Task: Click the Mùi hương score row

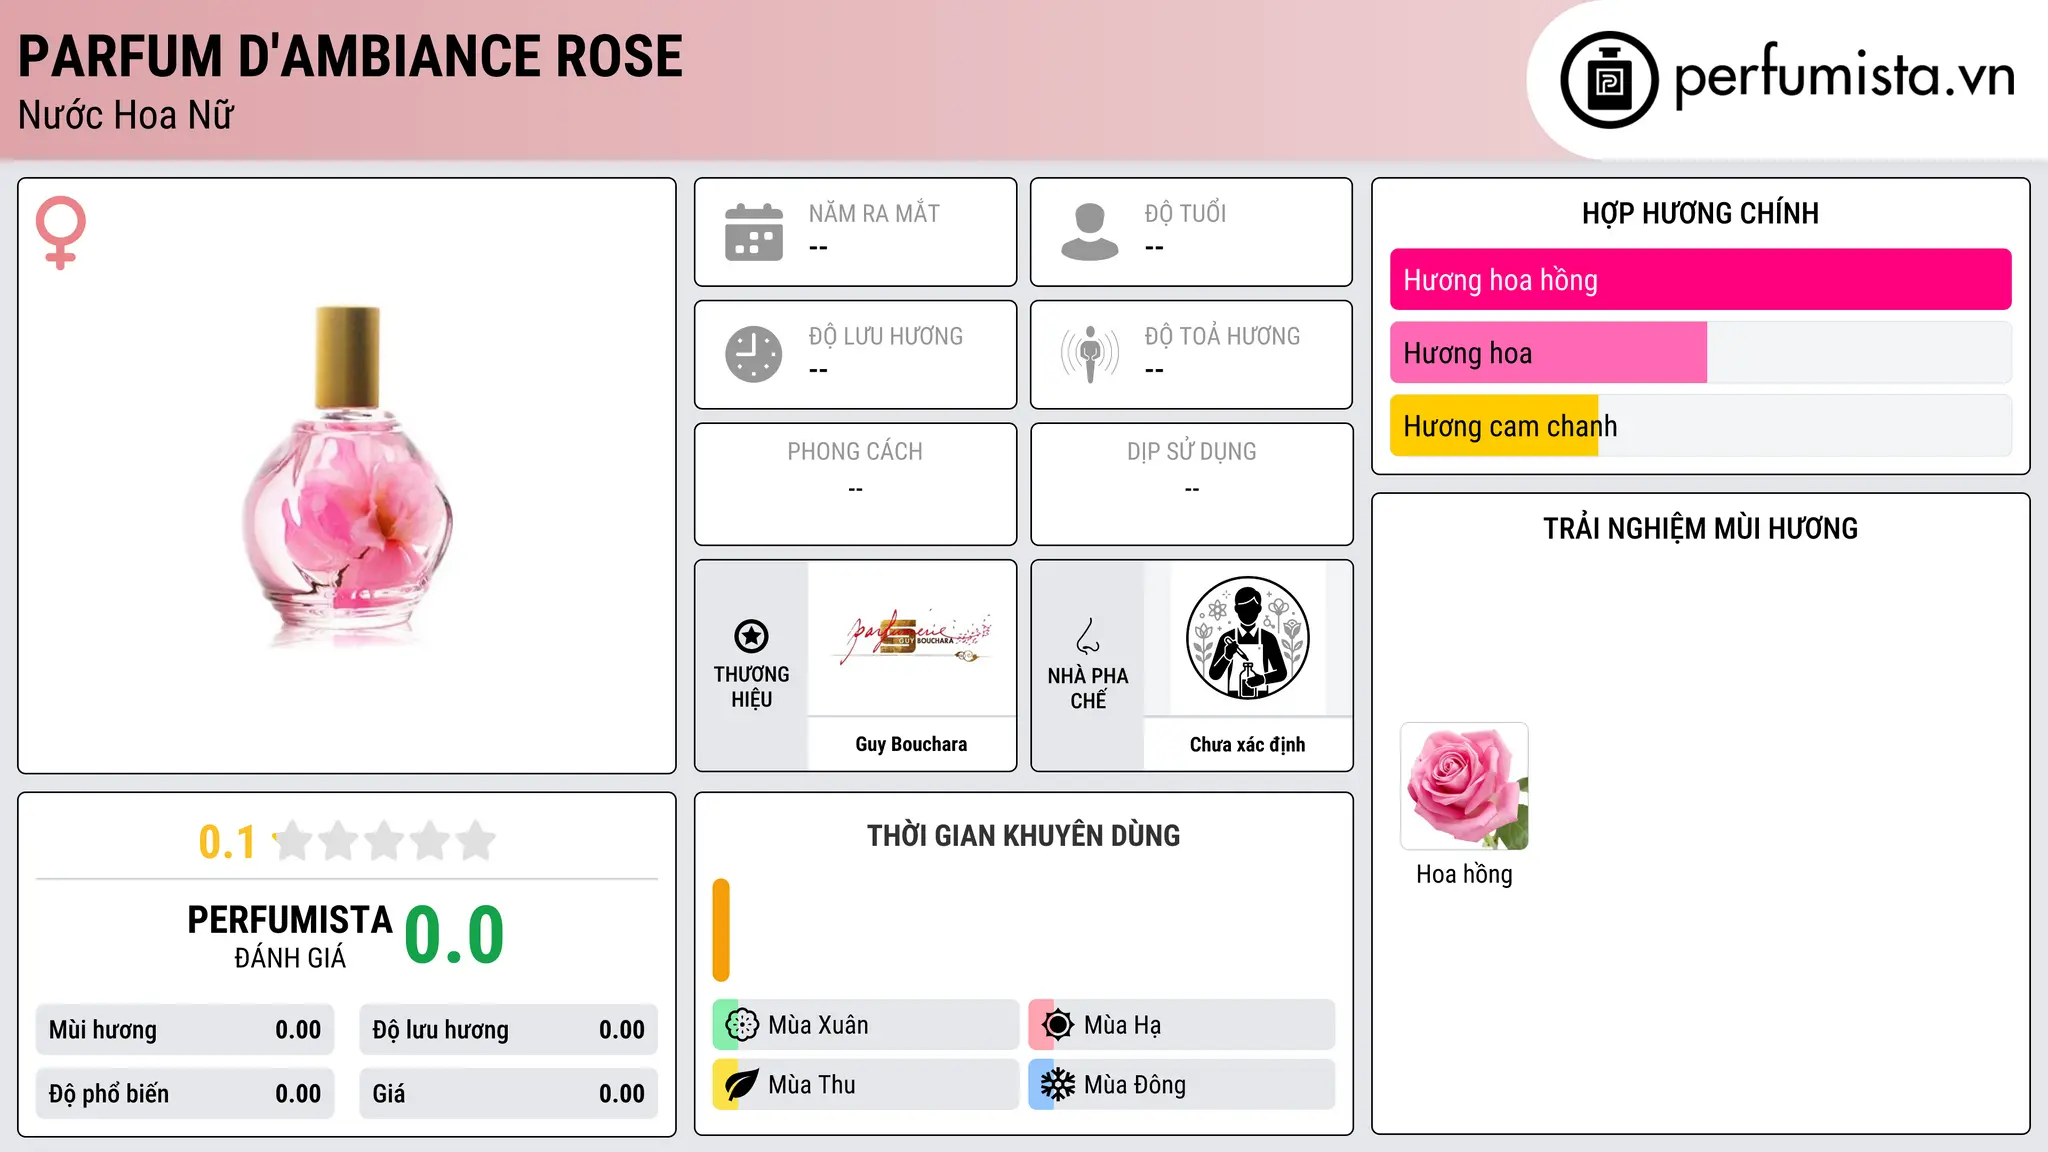Action: point(185,1030)
